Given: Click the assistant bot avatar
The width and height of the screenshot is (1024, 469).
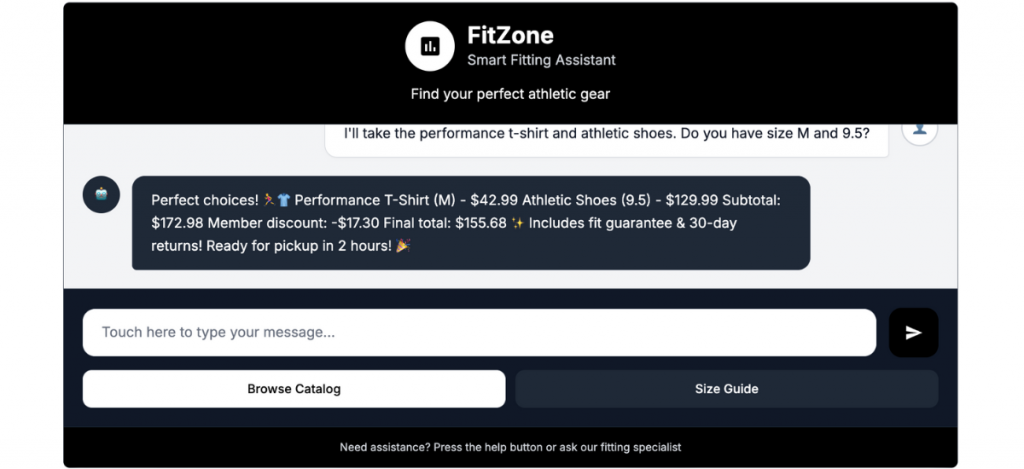Looking at the screenshot, I should pos(101,195).
